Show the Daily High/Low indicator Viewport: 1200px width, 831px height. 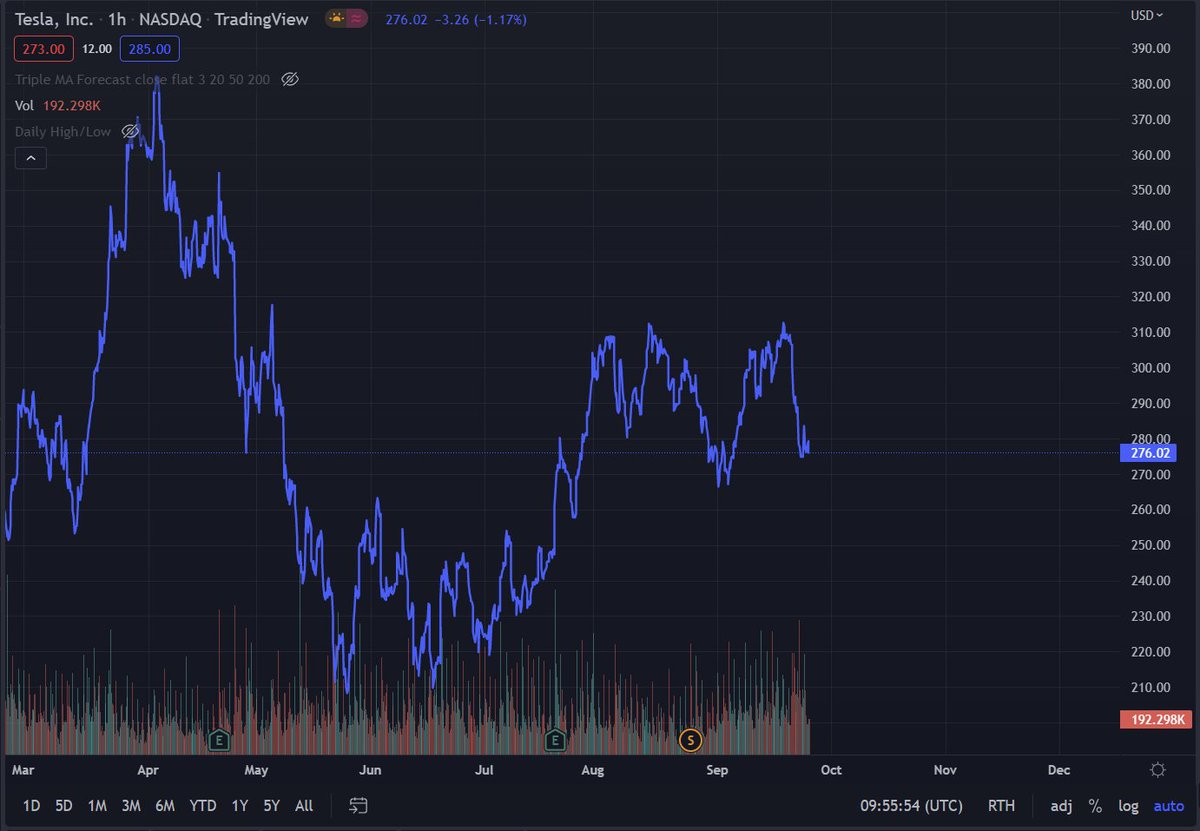(x=130, y=131)
